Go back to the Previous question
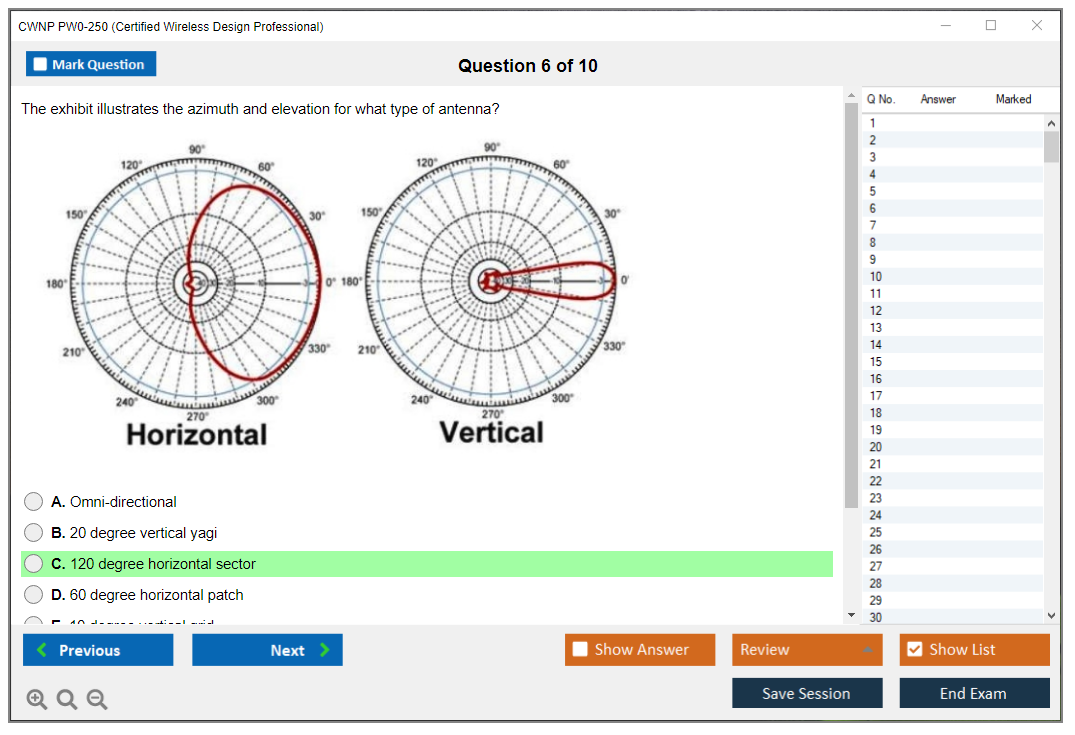 98,650
